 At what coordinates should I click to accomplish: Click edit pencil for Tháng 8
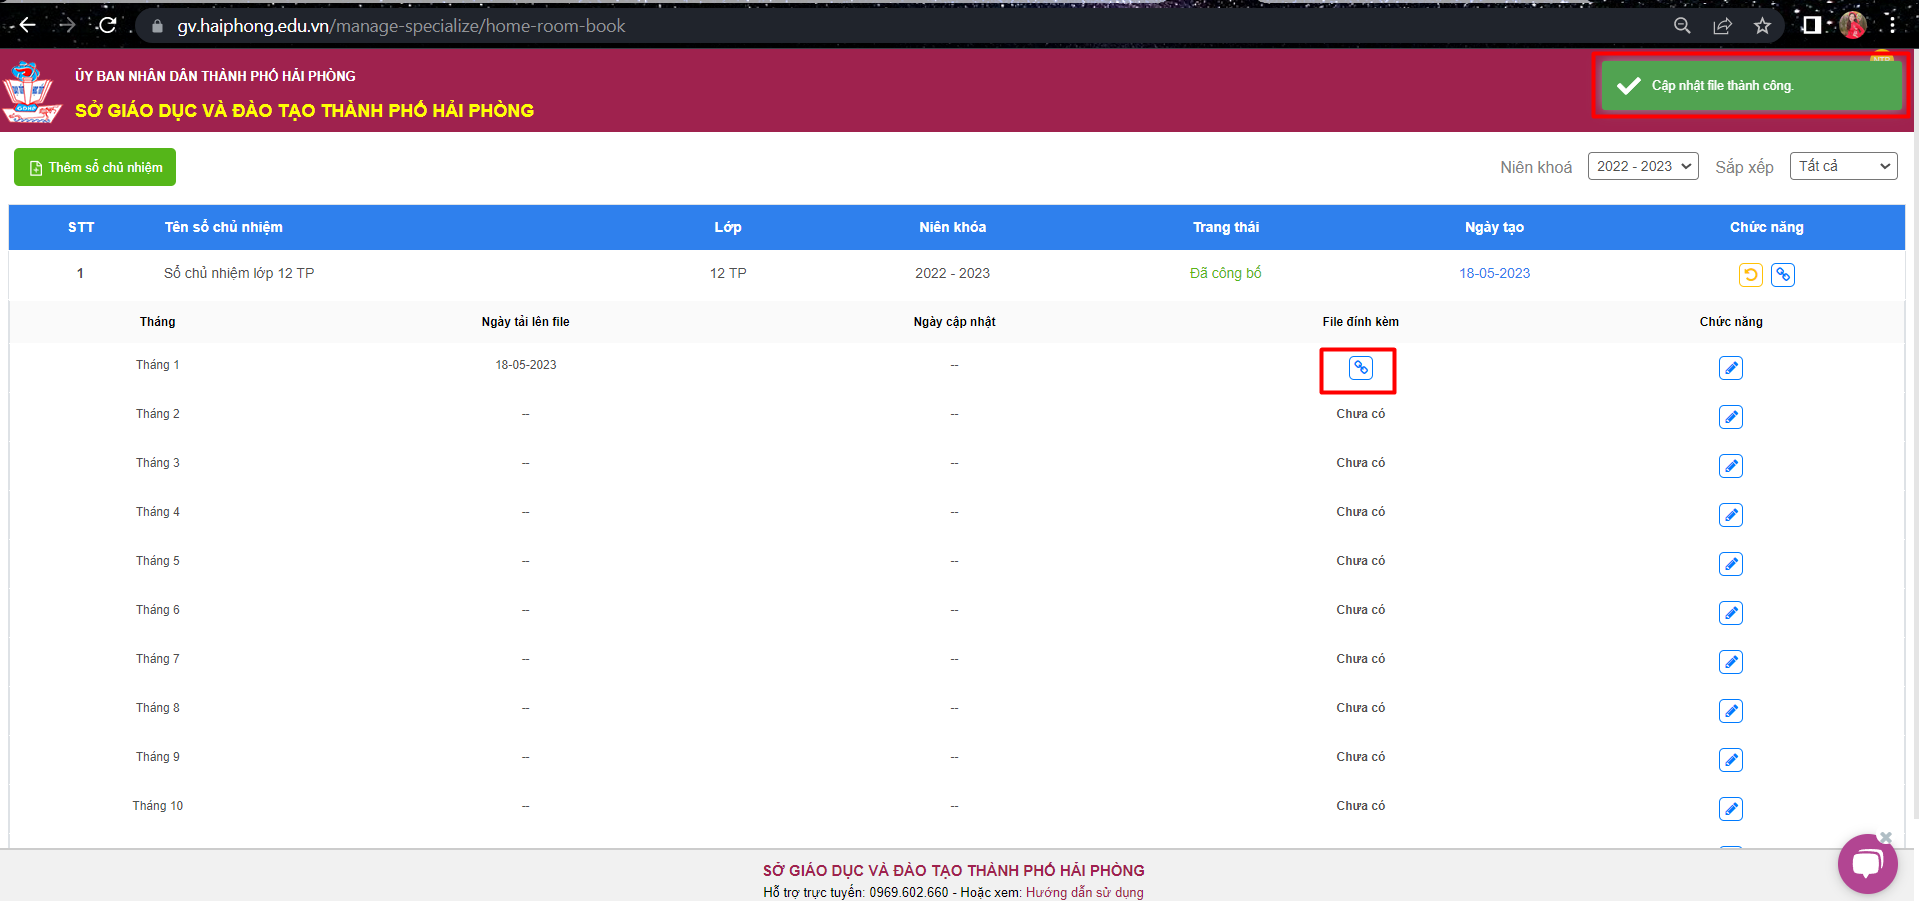coord(1730,711)
